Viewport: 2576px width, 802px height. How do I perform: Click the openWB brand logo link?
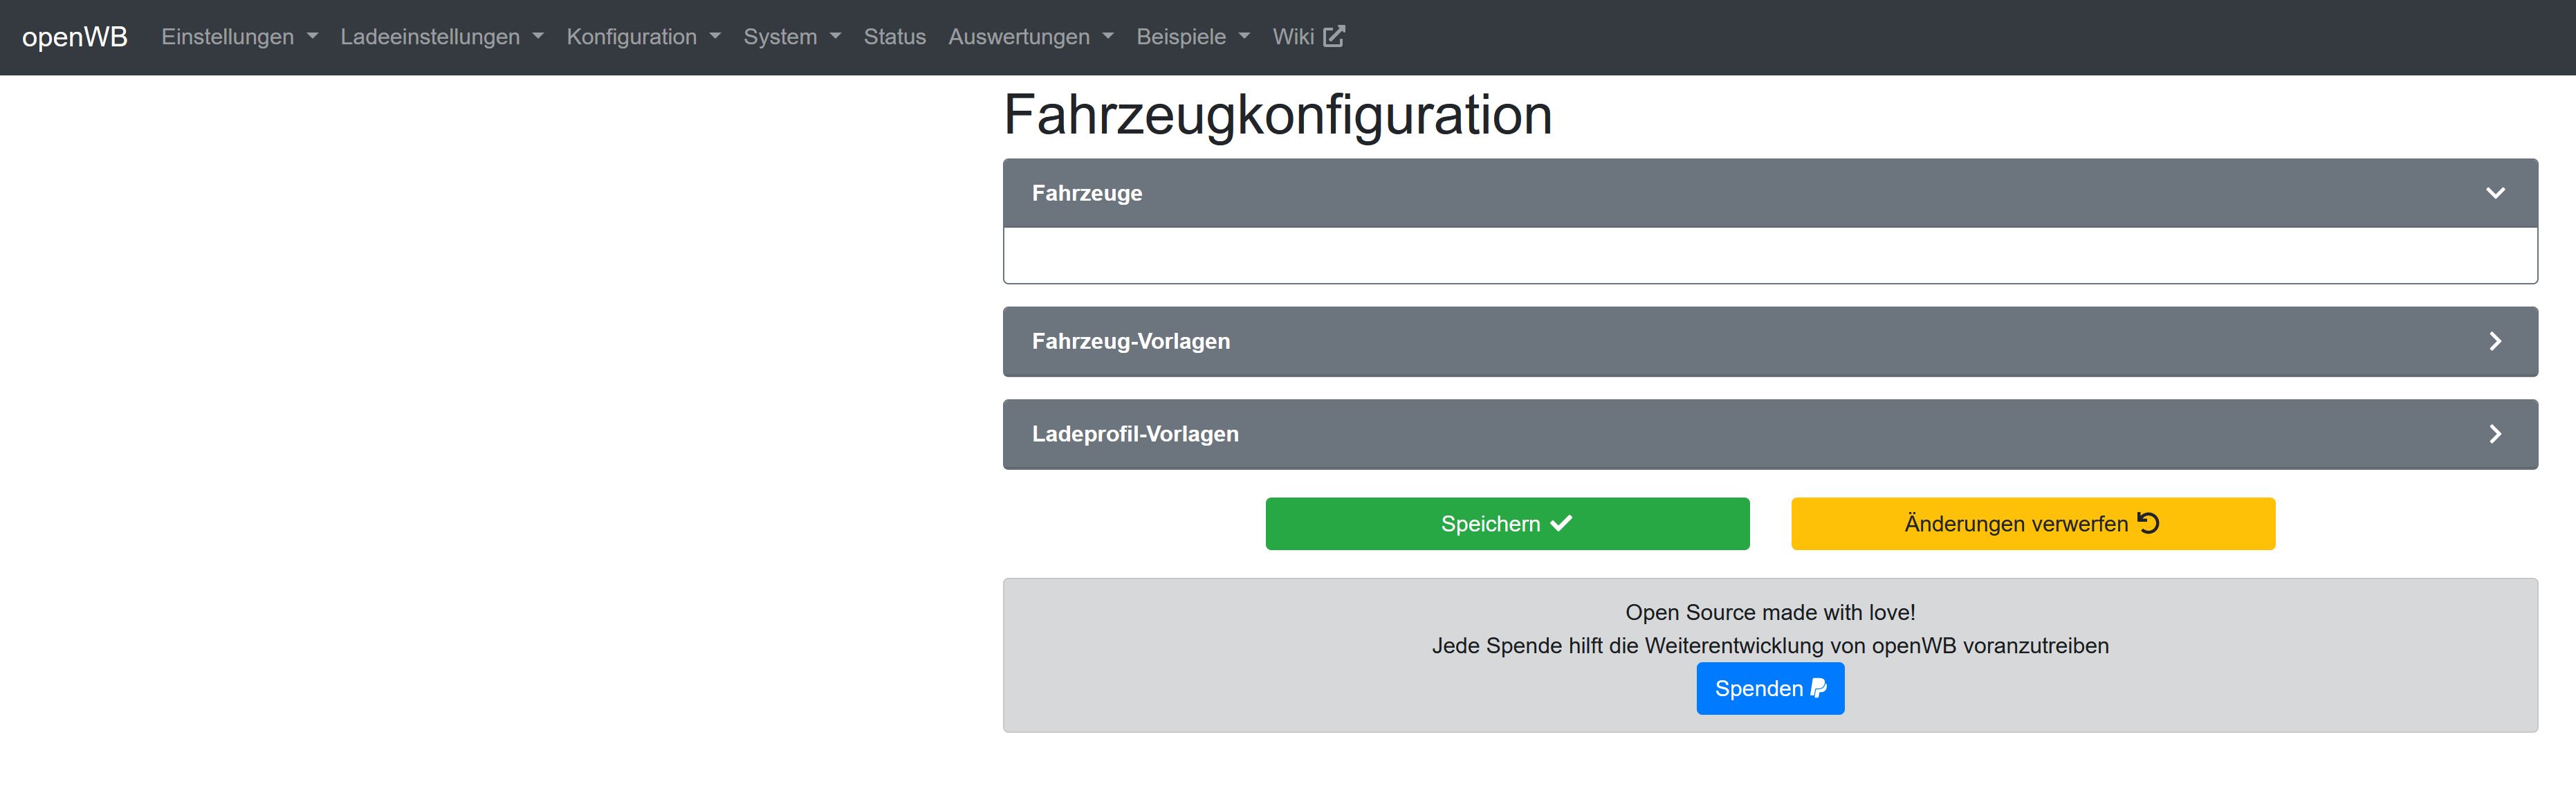75,37
